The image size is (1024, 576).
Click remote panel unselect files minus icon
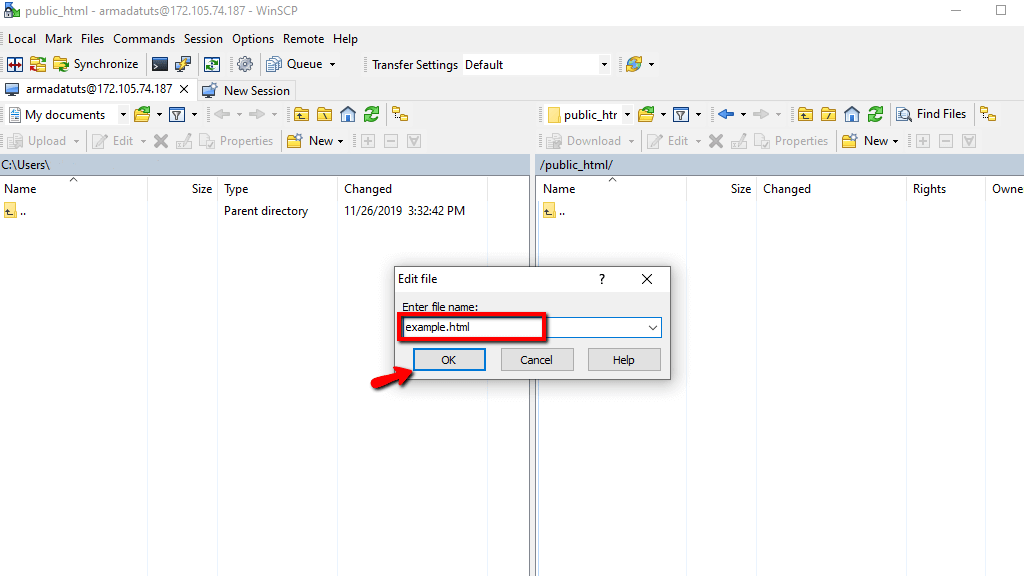click(946, 141)
